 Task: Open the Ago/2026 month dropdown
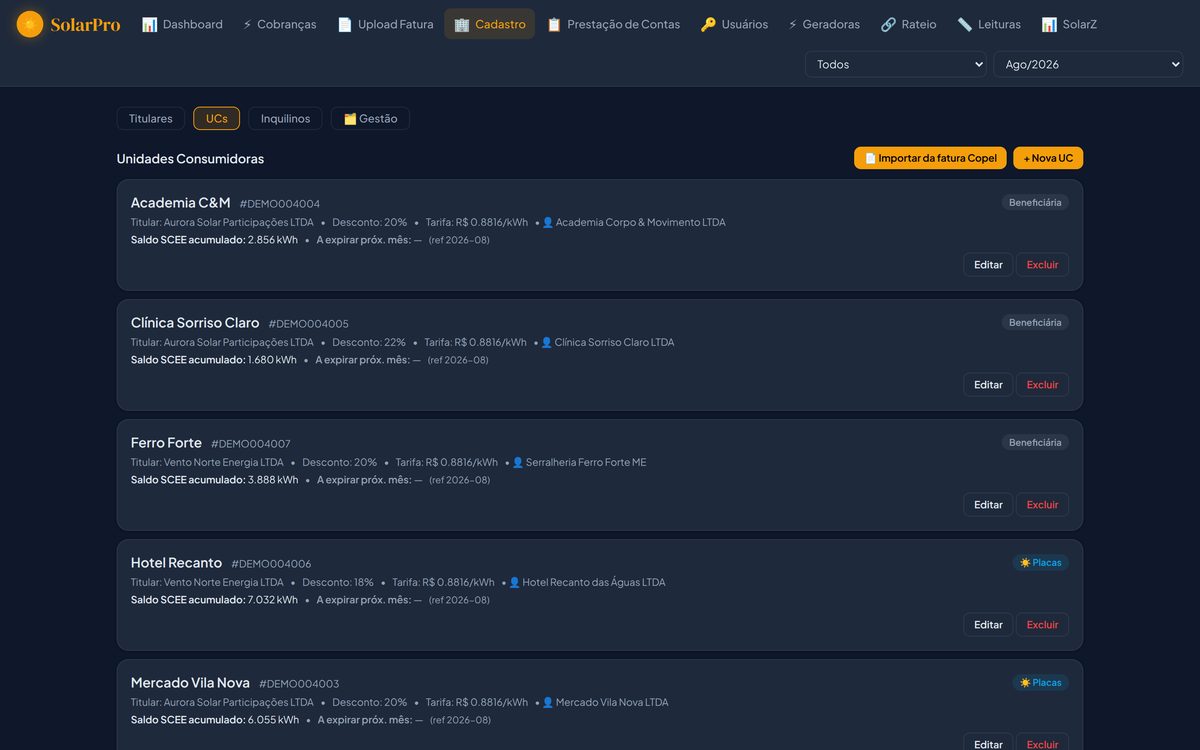(x=1088, y=64)
